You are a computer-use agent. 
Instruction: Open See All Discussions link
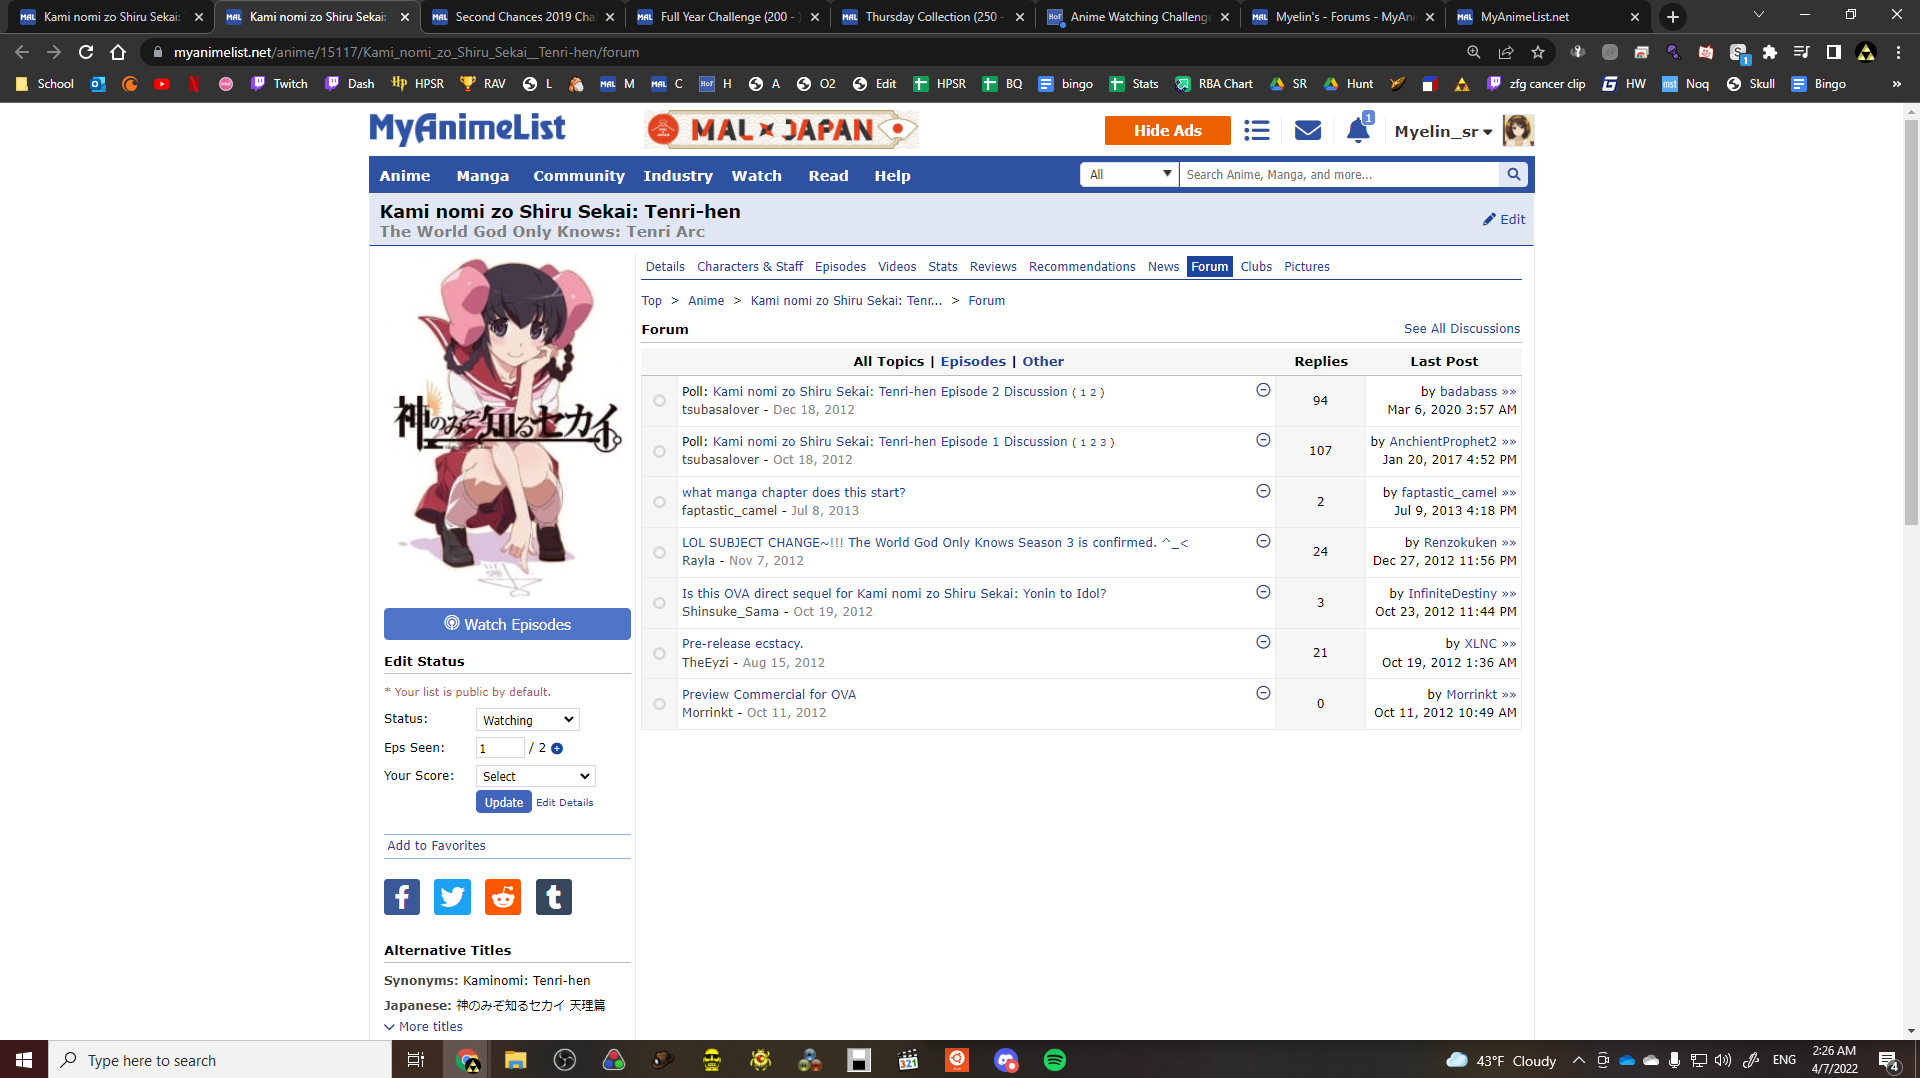(1462, 329)
